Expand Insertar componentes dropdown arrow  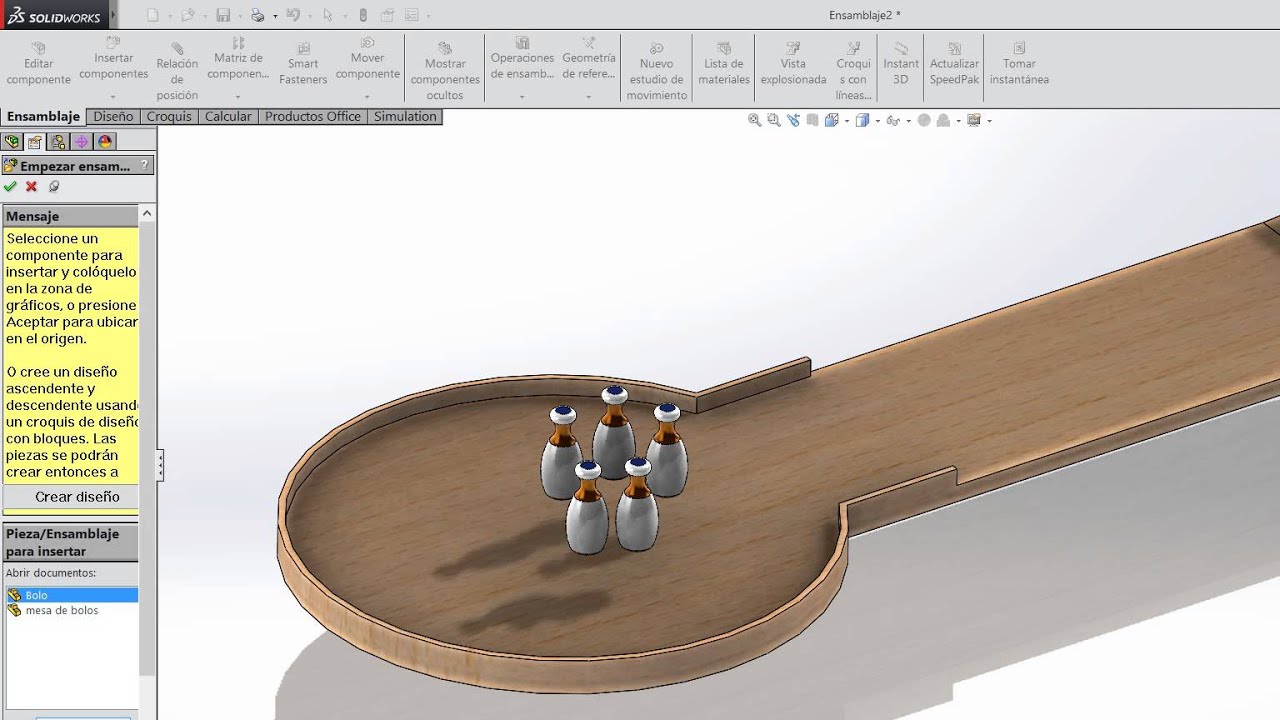(x=114, y=96)
